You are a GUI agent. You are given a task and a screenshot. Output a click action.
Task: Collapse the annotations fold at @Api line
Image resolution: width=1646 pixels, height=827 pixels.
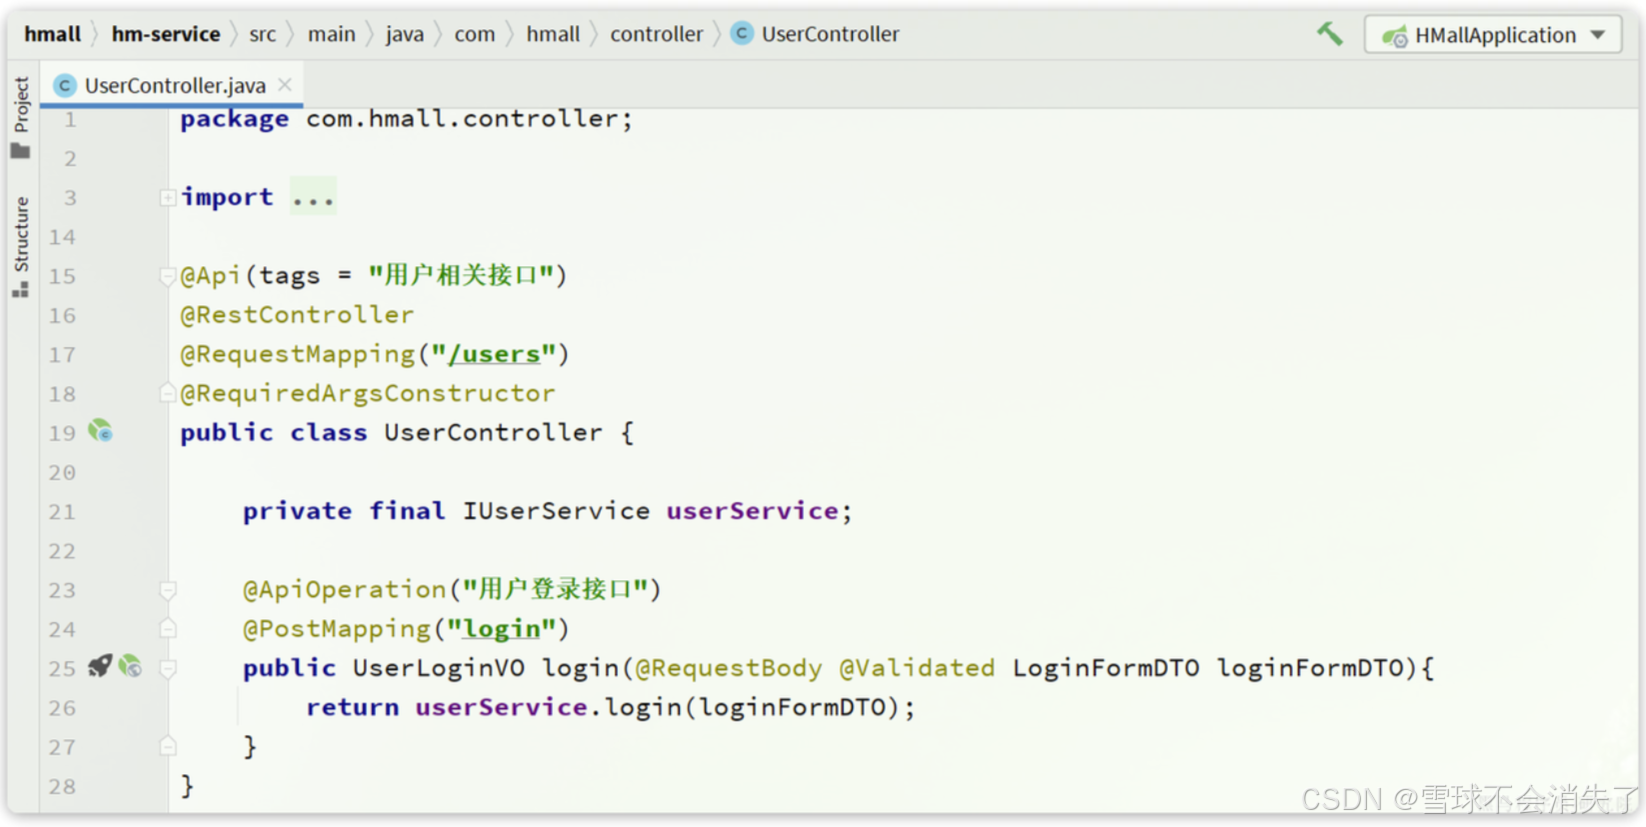coord(168,276)
